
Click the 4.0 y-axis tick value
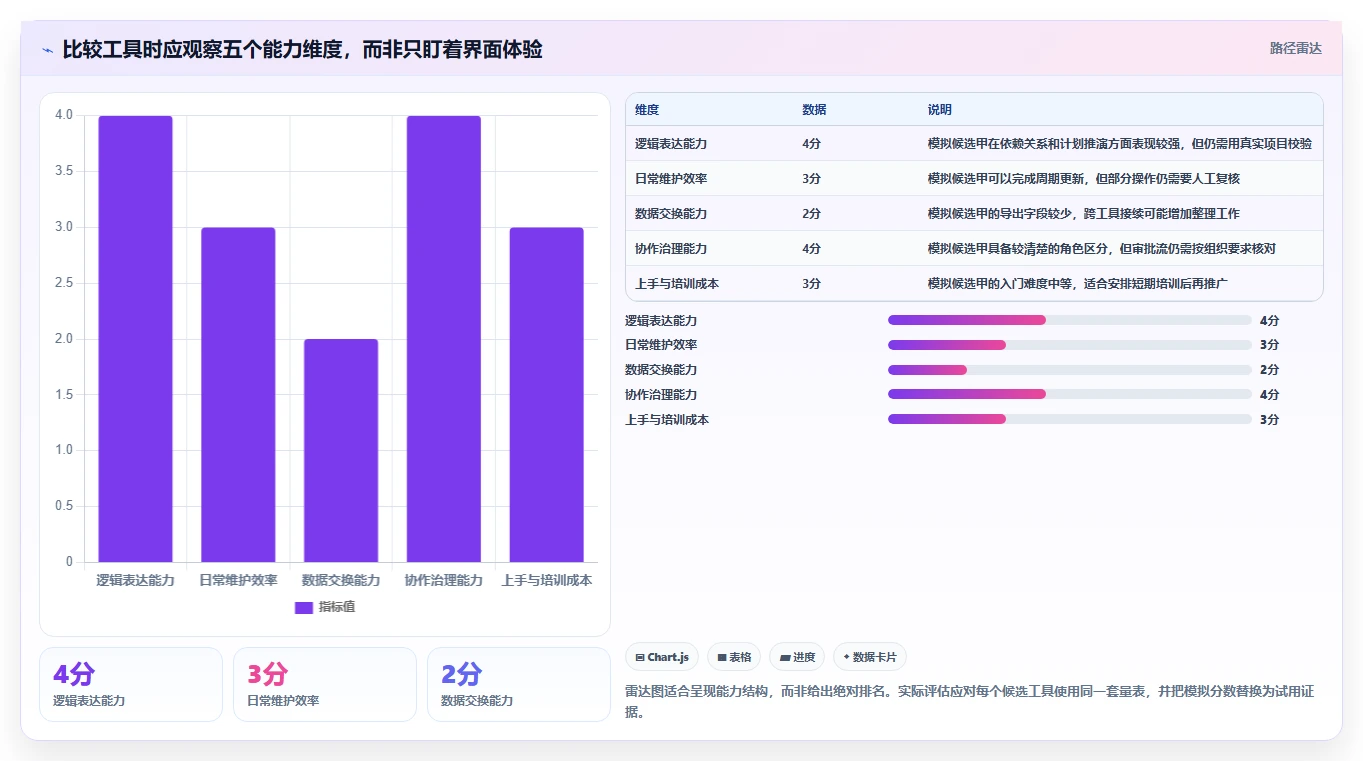click(x=64, y=115)
